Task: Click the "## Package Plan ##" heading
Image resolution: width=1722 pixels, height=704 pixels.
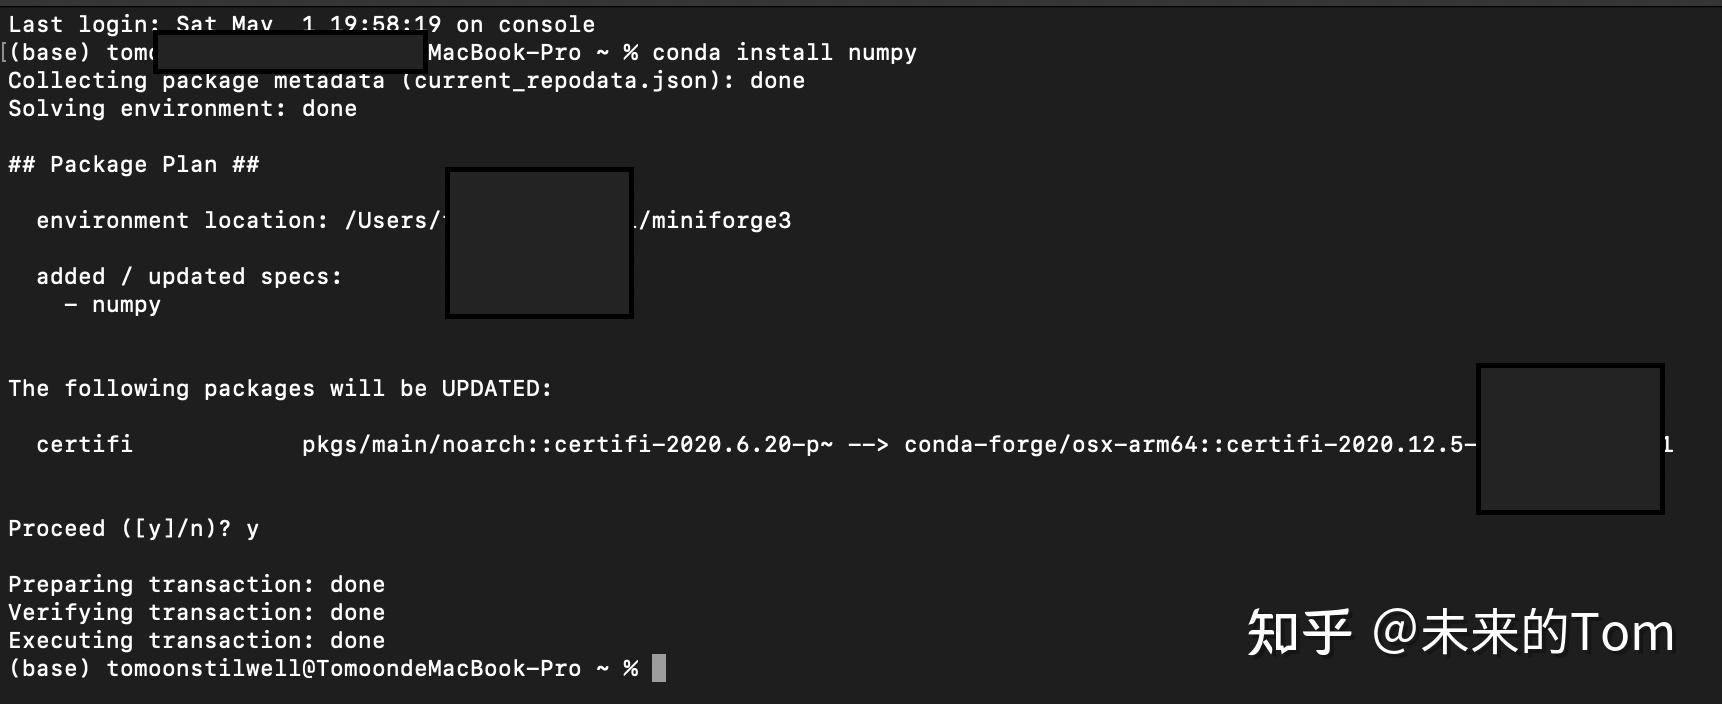Action: coord(133,164)
